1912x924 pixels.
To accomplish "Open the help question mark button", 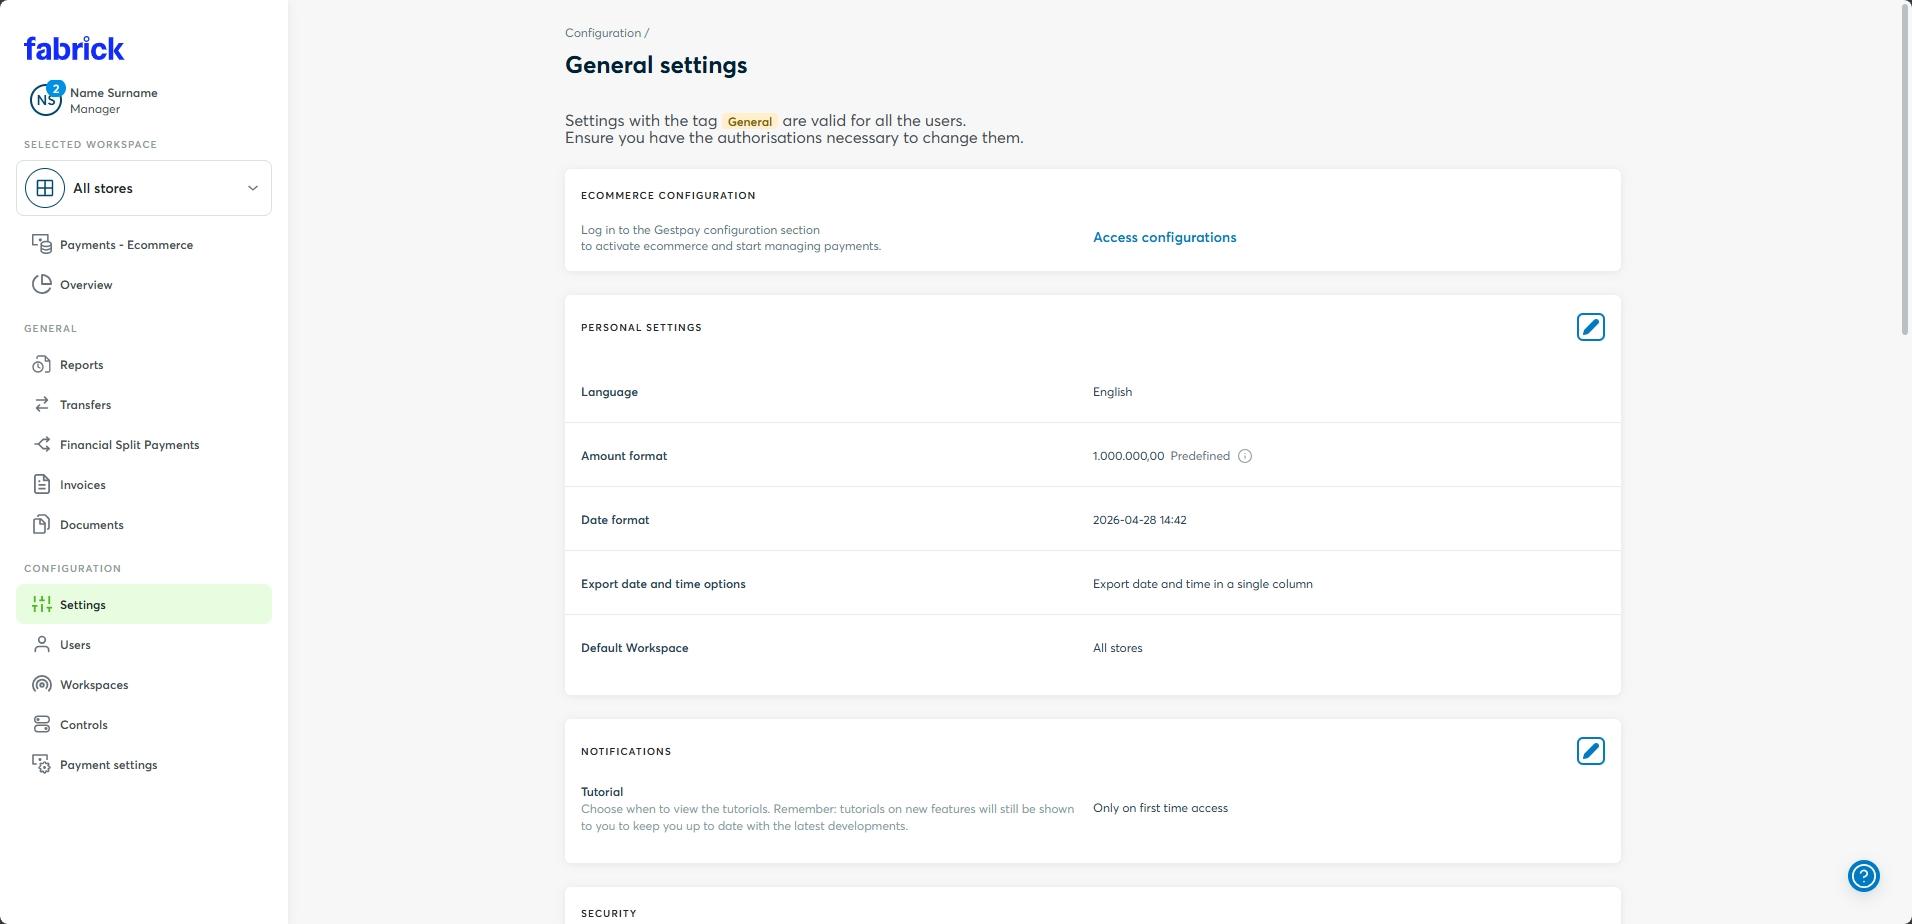I will [x=1864, y=876].
